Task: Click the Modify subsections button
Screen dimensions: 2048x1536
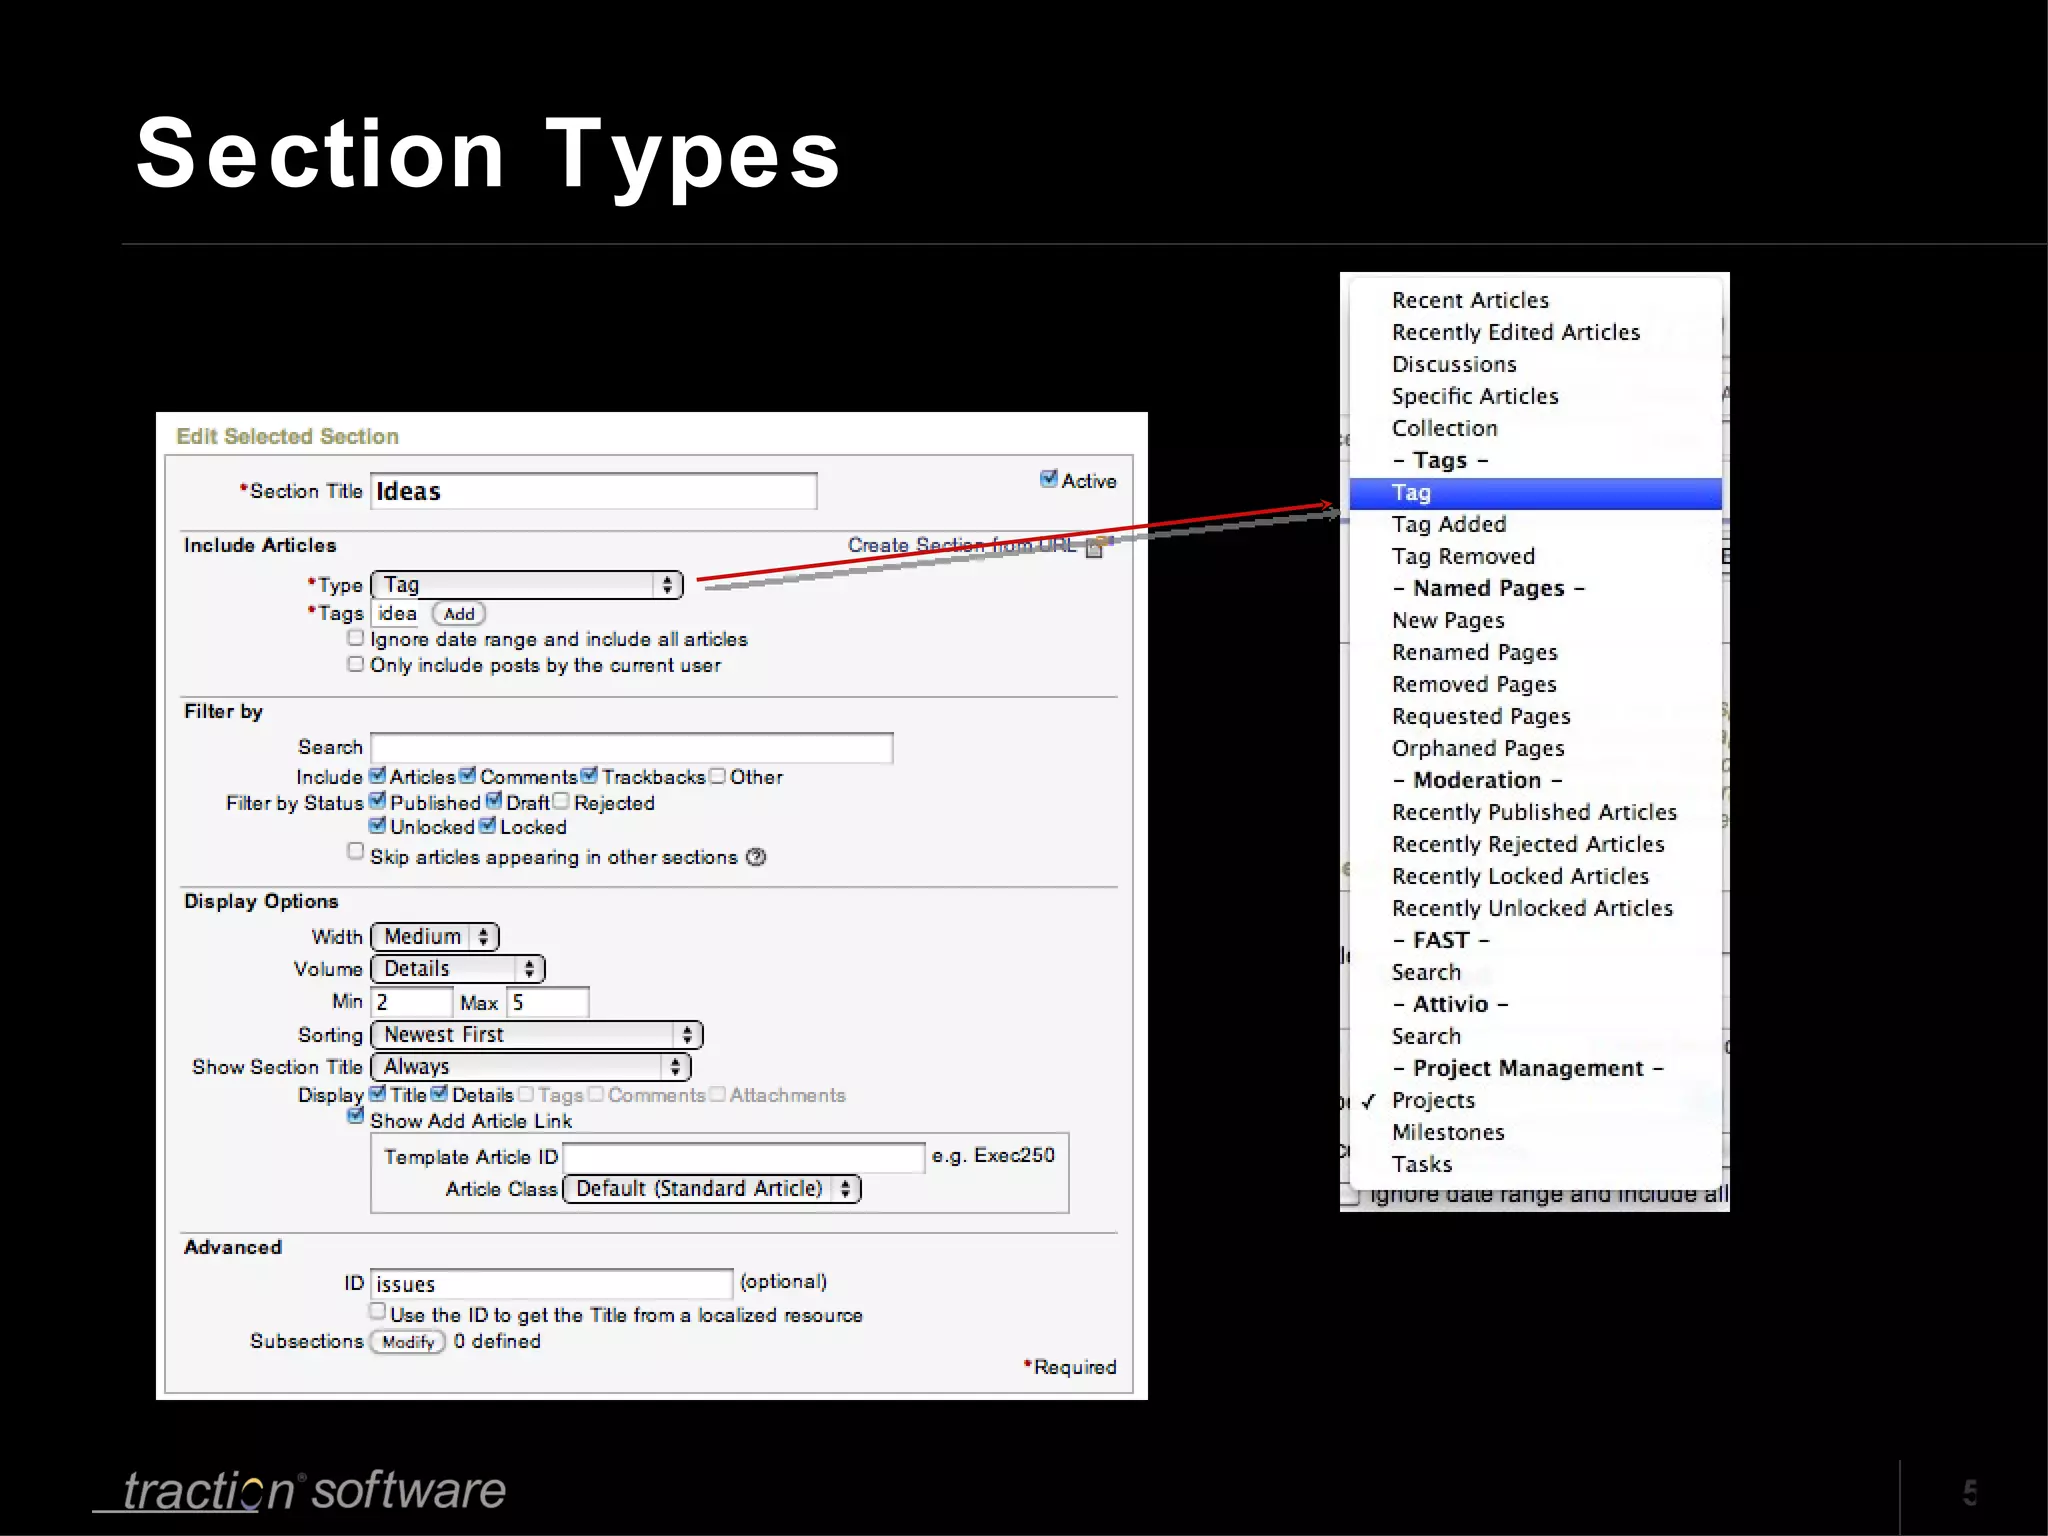Action: click(408, 1342)
